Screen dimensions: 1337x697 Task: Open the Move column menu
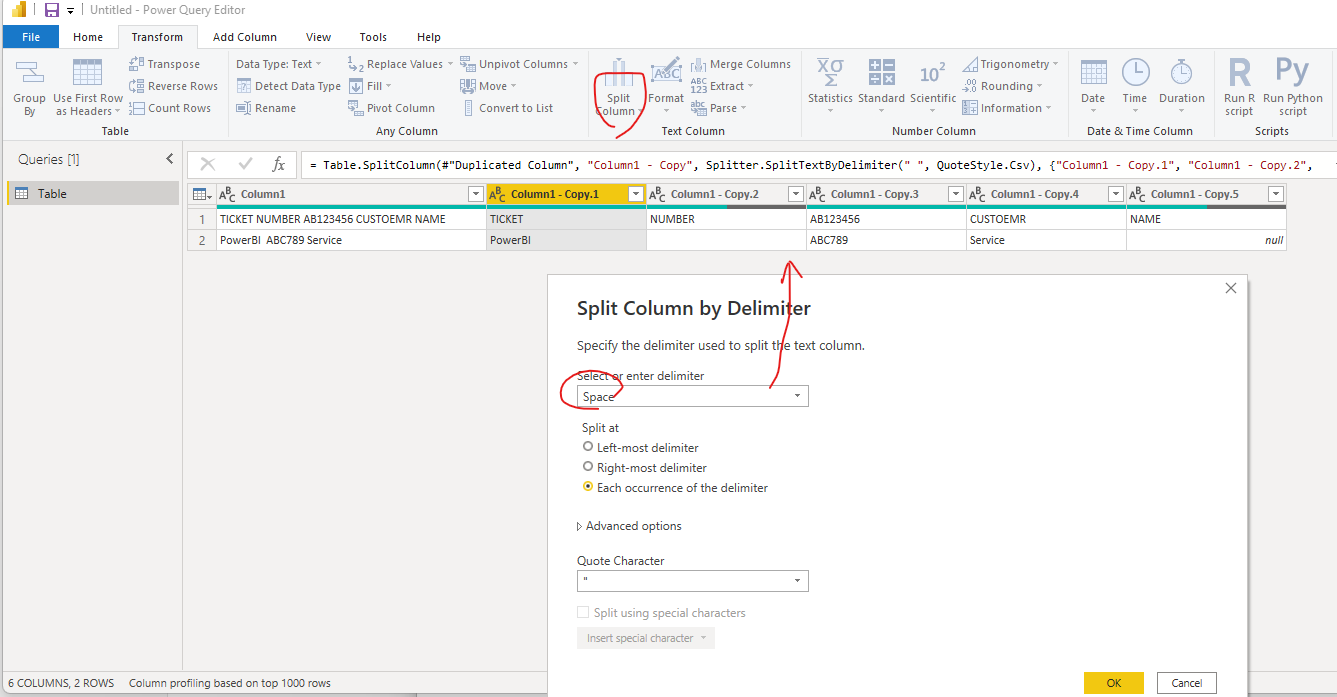(488, 86)
